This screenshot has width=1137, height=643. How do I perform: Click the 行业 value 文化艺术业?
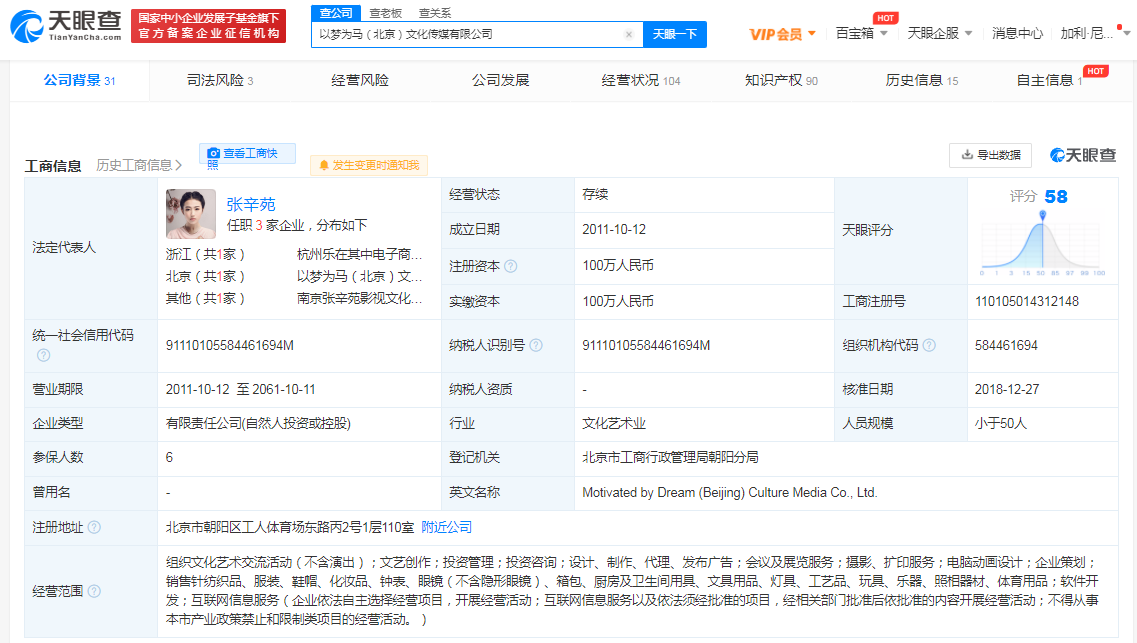[614, 423]
